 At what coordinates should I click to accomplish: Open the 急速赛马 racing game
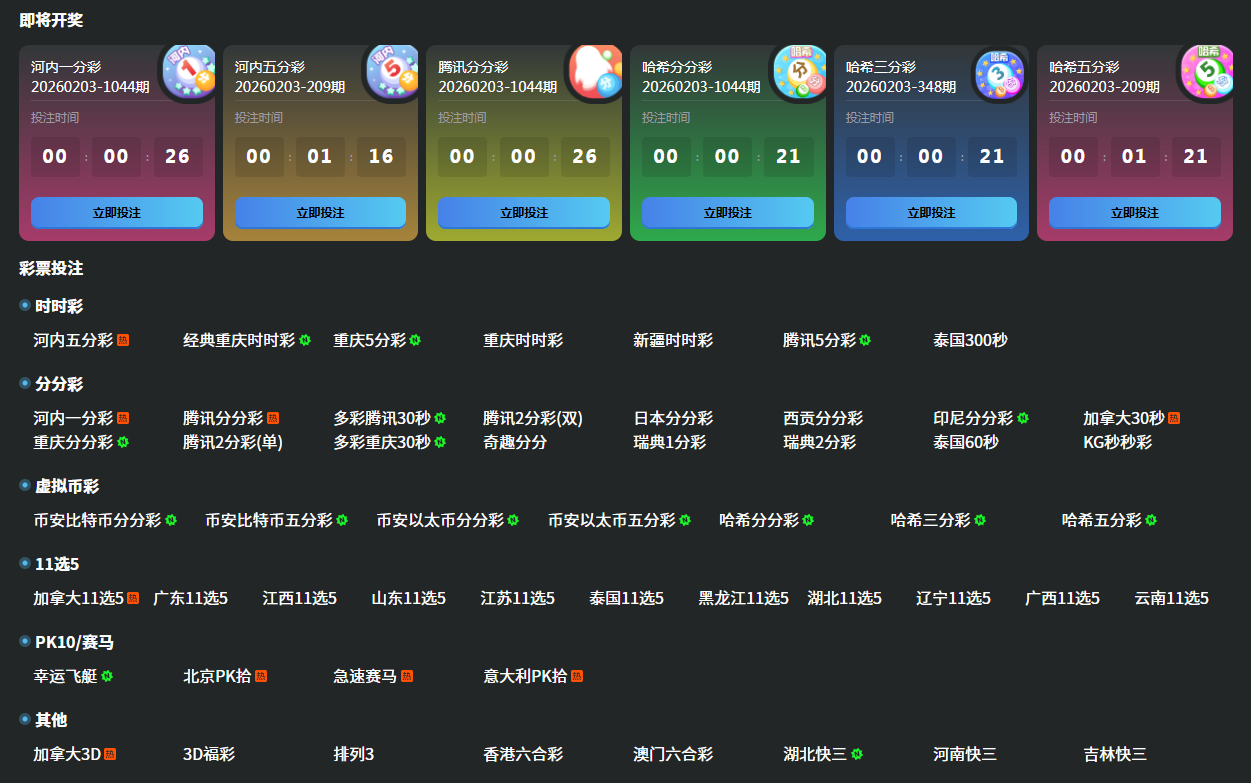(365, 676)
